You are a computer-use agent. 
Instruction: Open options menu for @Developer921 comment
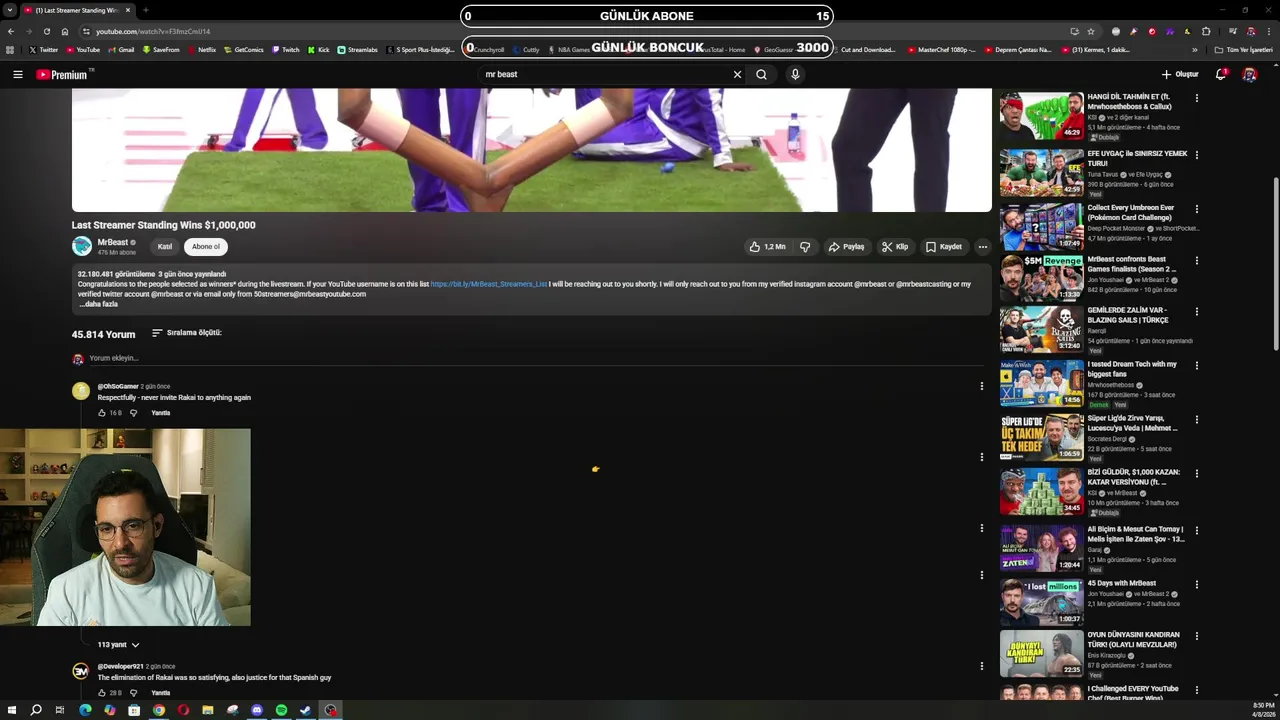coord(981,666)
